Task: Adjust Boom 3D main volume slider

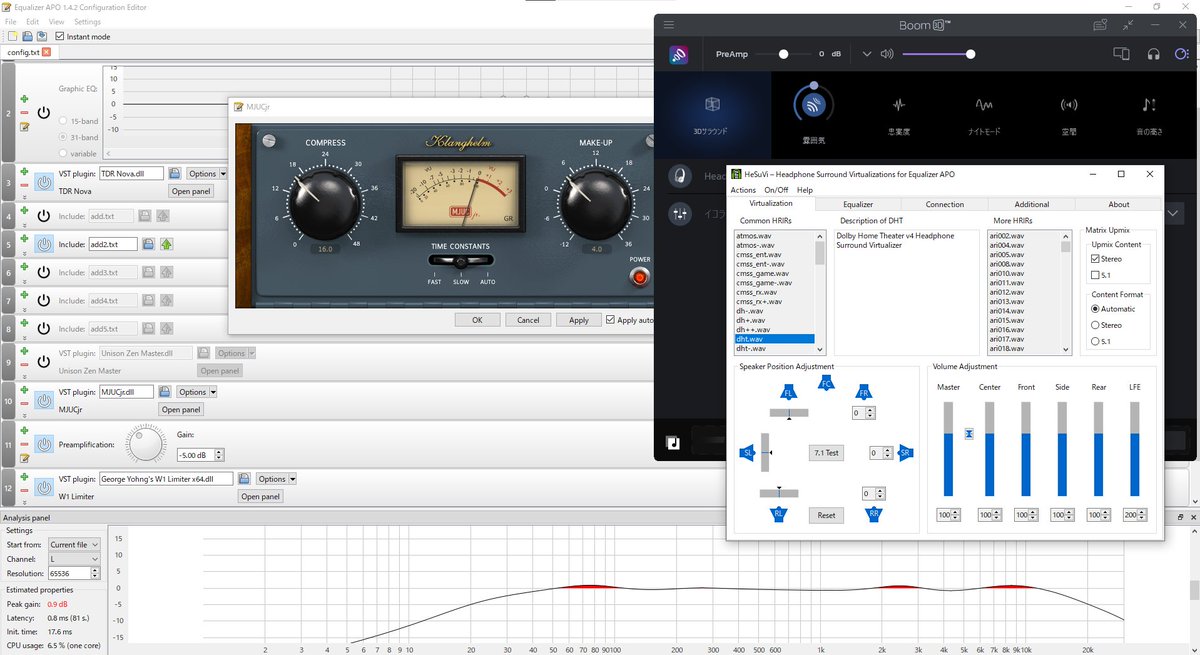Action: (970, 54)
